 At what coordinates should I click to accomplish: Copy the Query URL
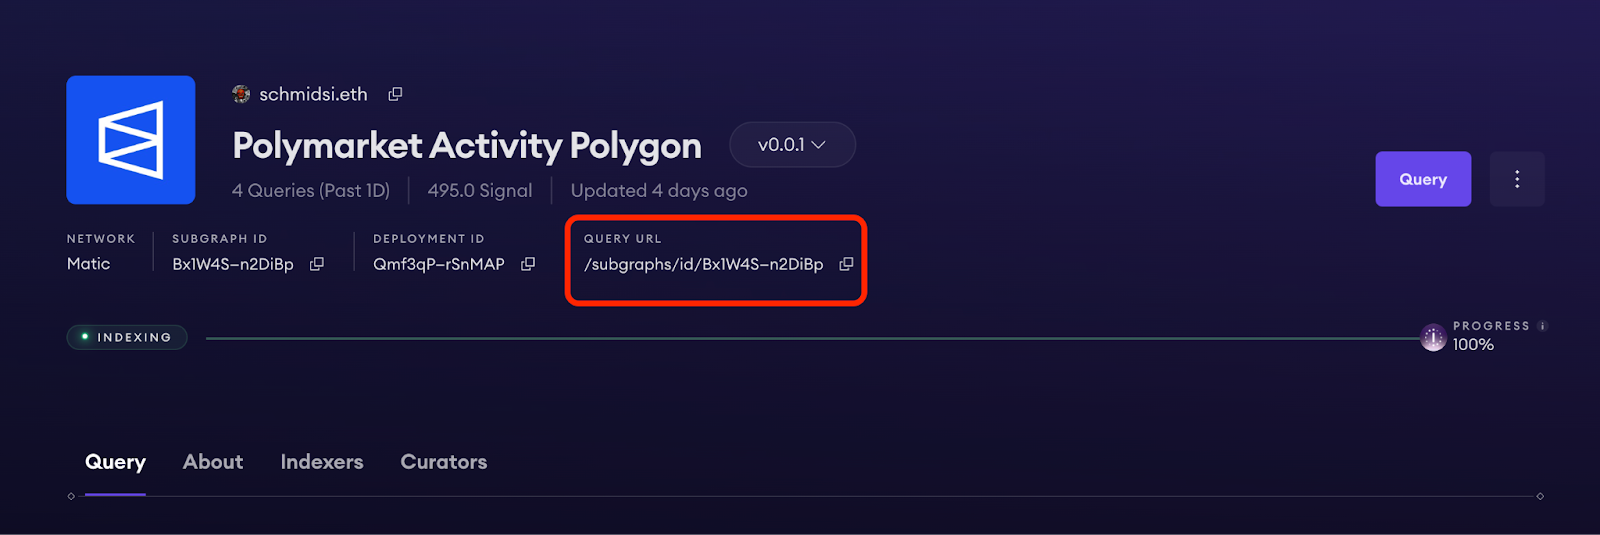coord(846,264)
